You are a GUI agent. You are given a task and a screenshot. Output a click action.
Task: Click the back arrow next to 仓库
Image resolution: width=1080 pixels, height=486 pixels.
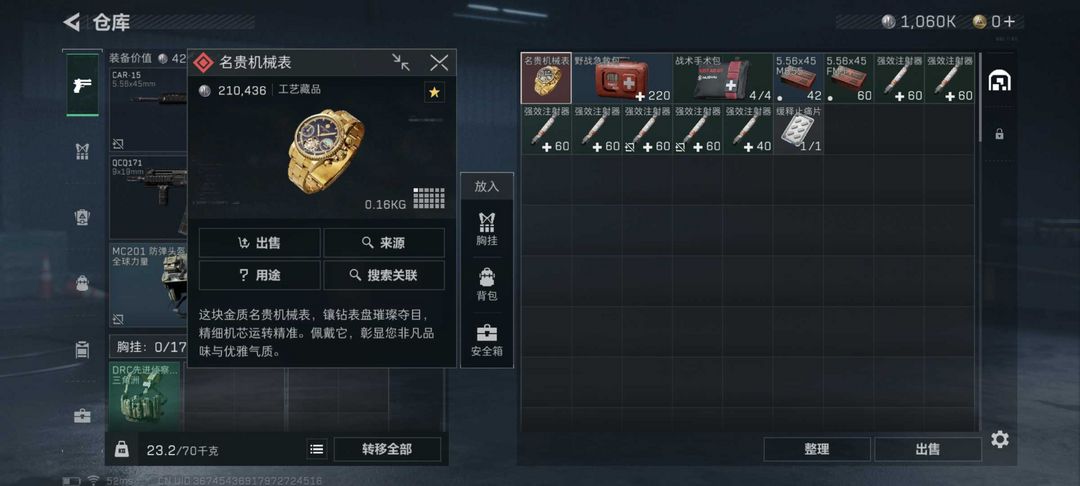72,22
